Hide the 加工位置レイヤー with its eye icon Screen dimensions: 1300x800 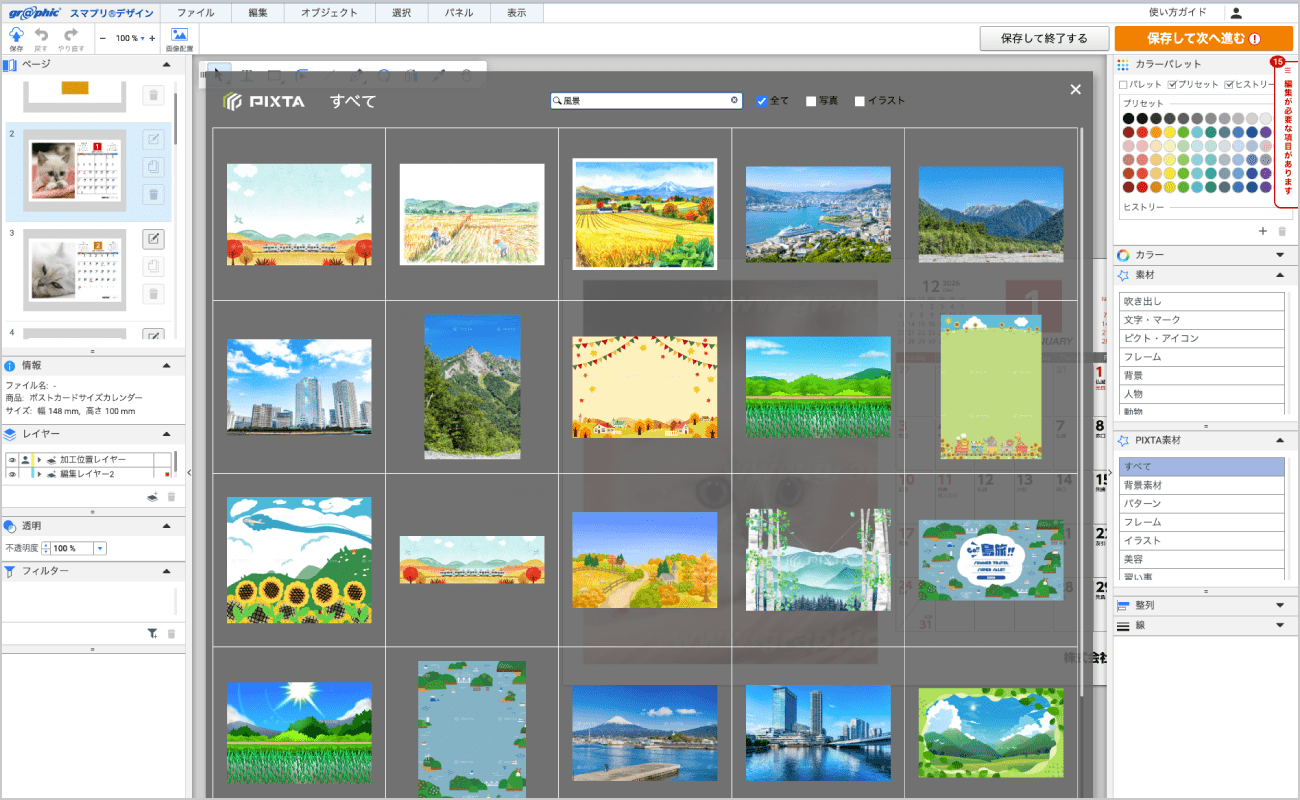coord(11,460)
